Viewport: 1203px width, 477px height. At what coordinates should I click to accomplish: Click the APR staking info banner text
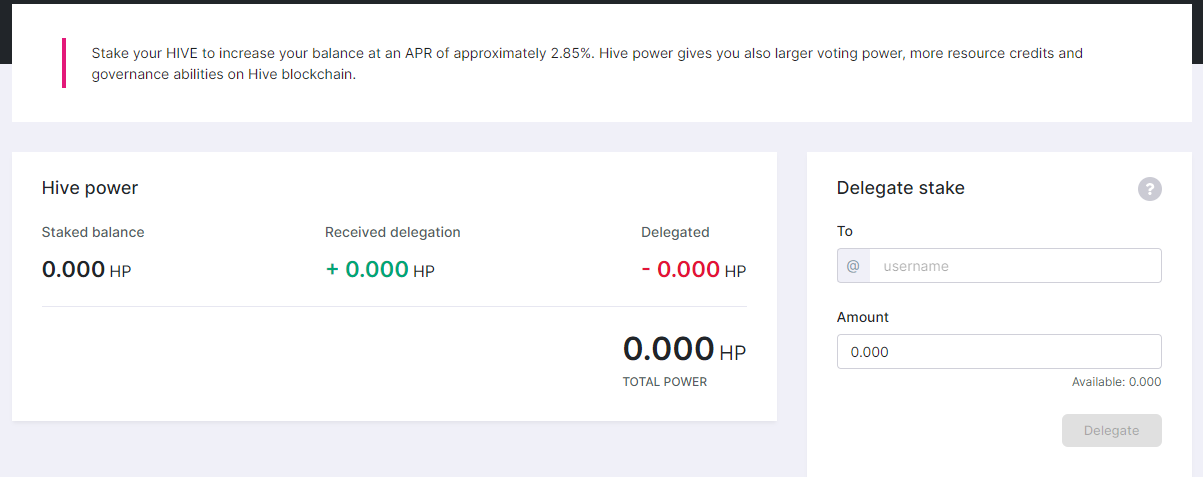[x=587, y=63]
